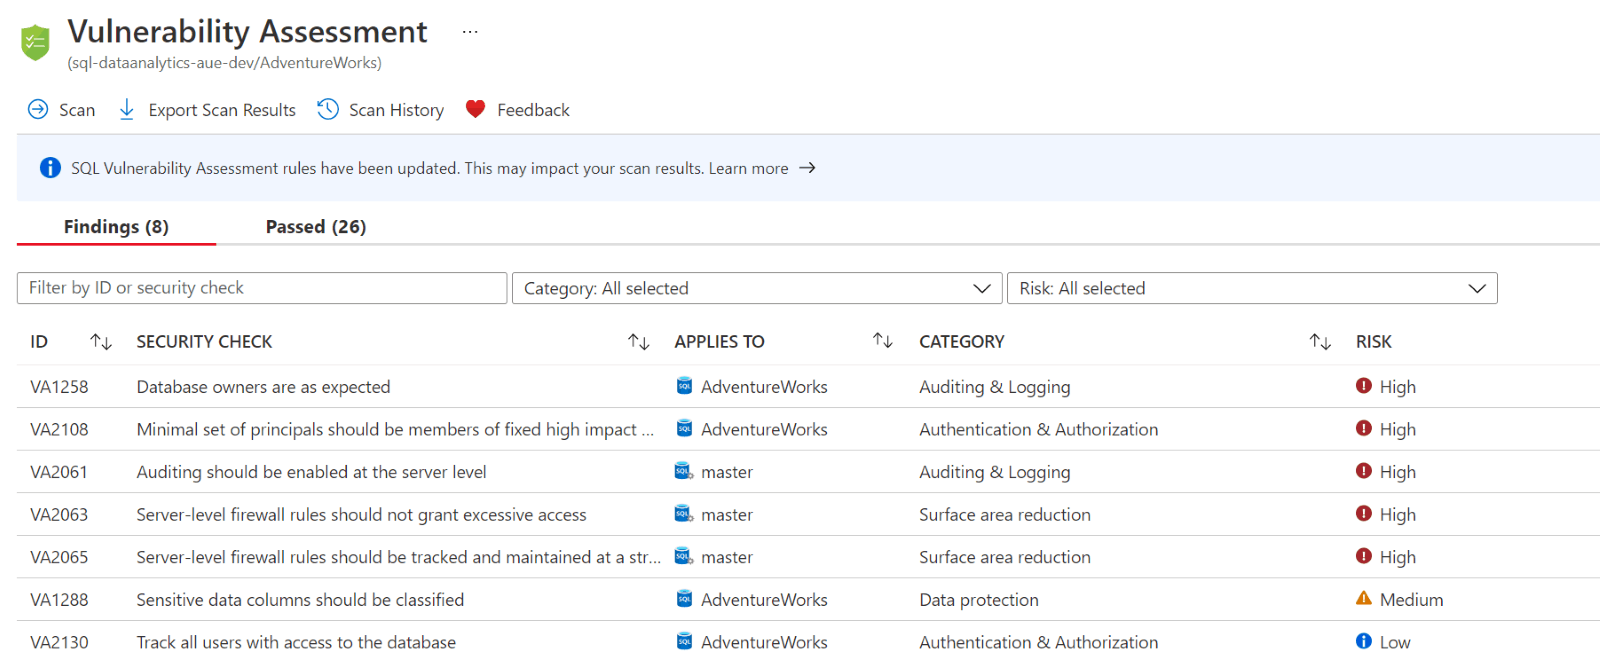
Task: Sort by ID column arrows
Action: pyautogui.click(x=101, y=342)
